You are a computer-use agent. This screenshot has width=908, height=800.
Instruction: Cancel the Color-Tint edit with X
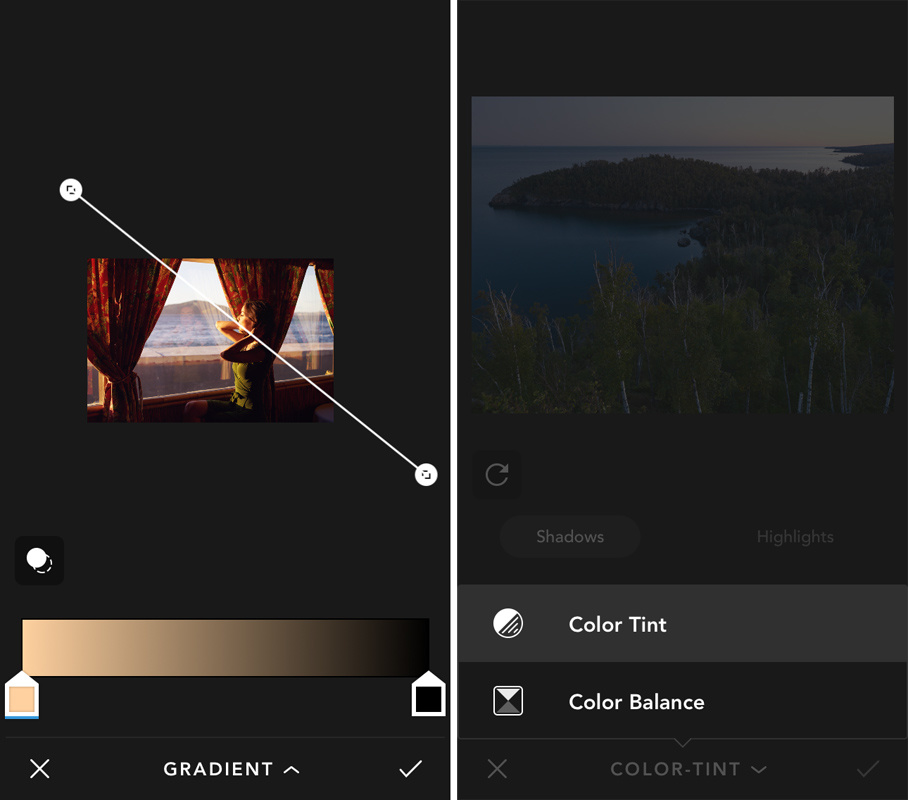coord(497,769)
